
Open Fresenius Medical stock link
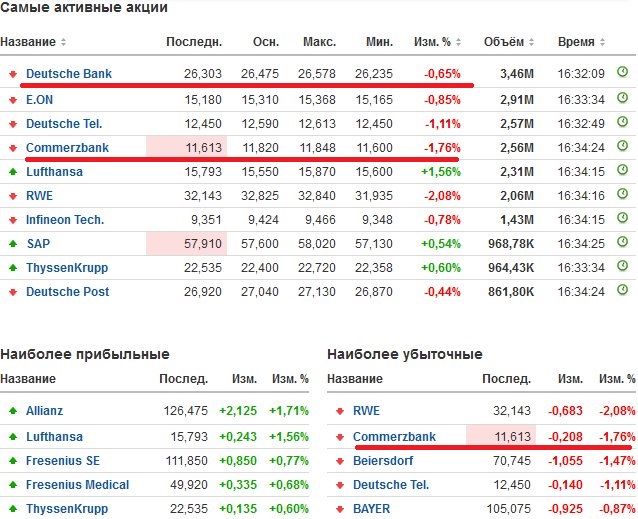(x=78, y=485)
